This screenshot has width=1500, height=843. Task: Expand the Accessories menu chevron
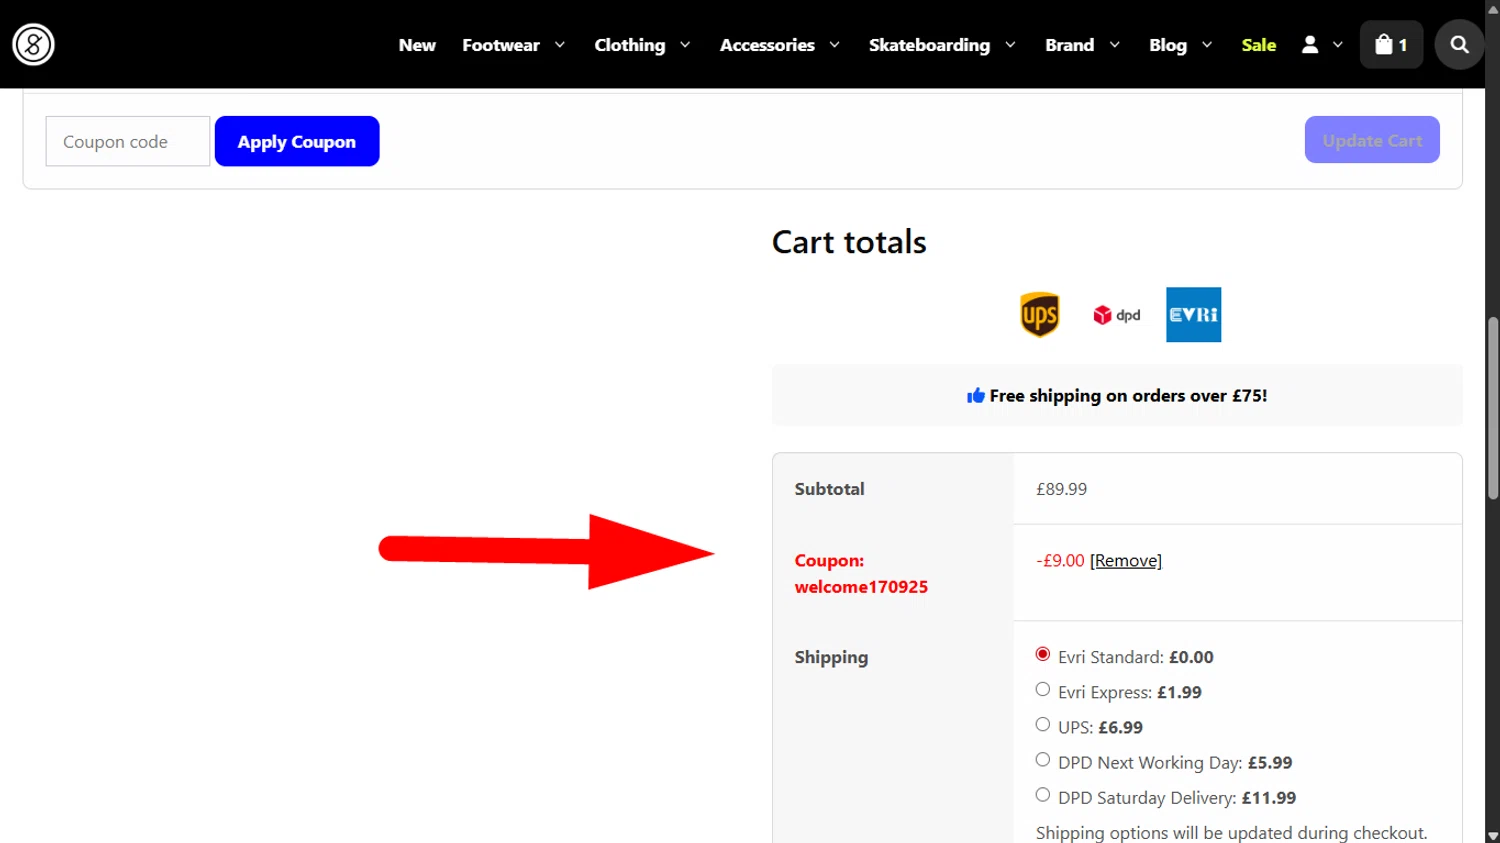(834, 45)
